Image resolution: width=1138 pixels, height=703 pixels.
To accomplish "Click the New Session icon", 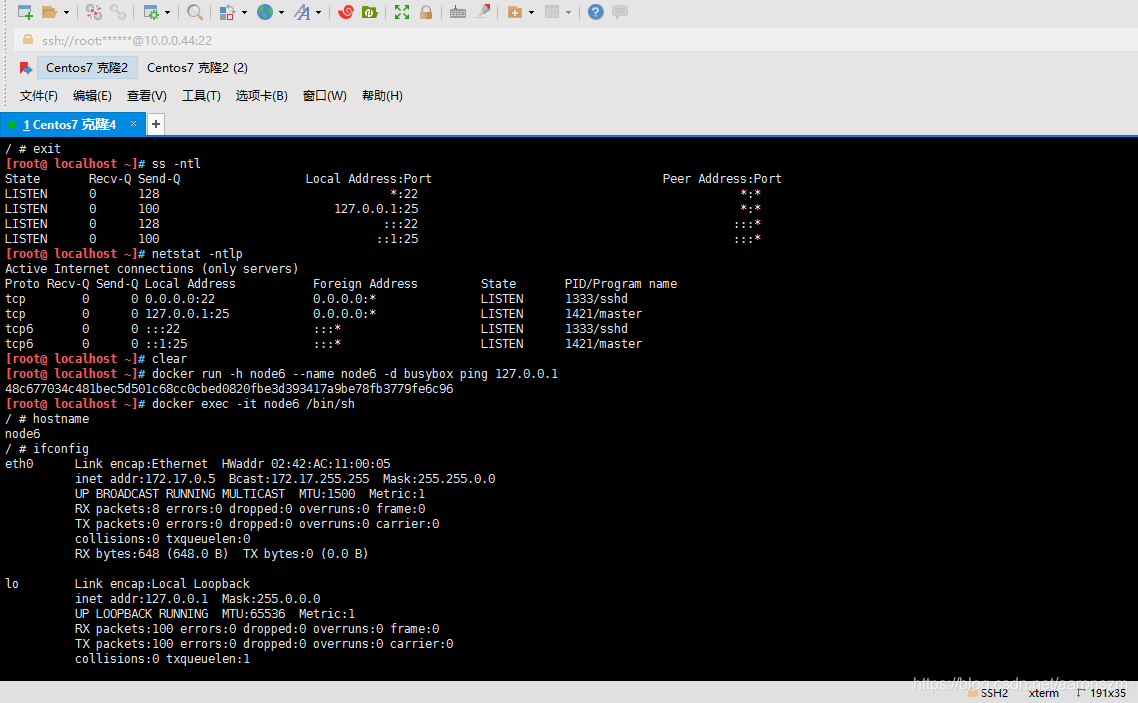I will [25, 12].
